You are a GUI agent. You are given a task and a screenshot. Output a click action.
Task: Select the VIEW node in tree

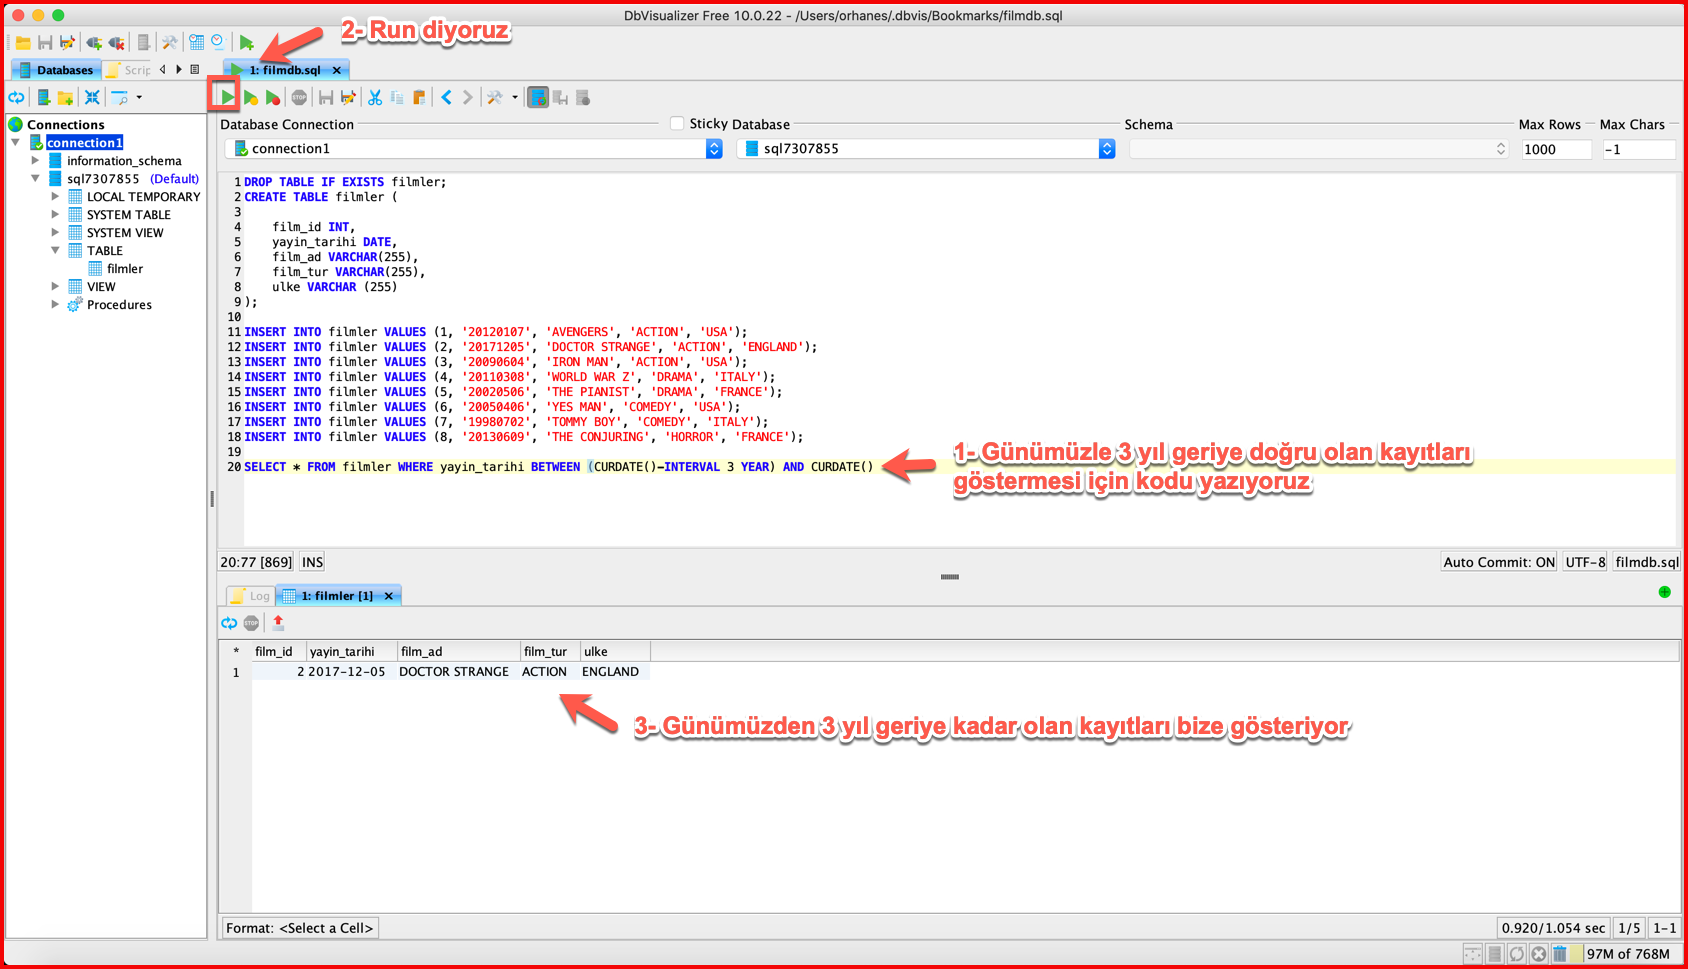(101, 286)
